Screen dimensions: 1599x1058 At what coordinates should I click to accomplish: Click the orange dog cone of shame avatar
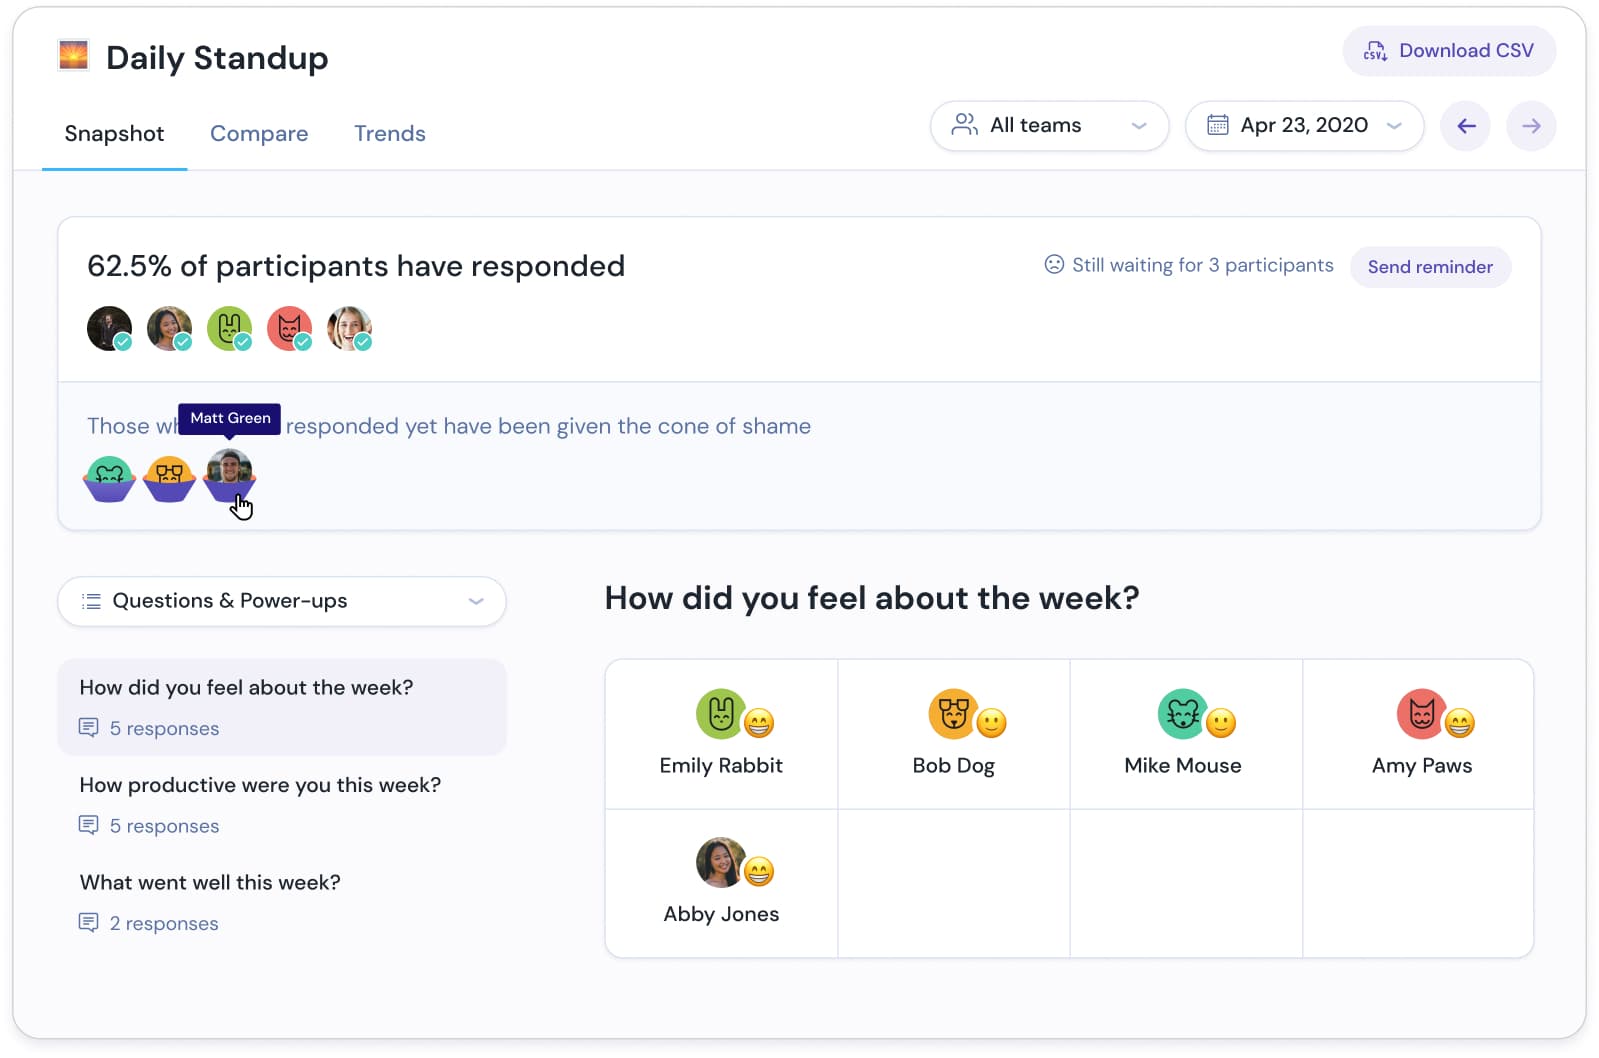[x=170, y=477]
